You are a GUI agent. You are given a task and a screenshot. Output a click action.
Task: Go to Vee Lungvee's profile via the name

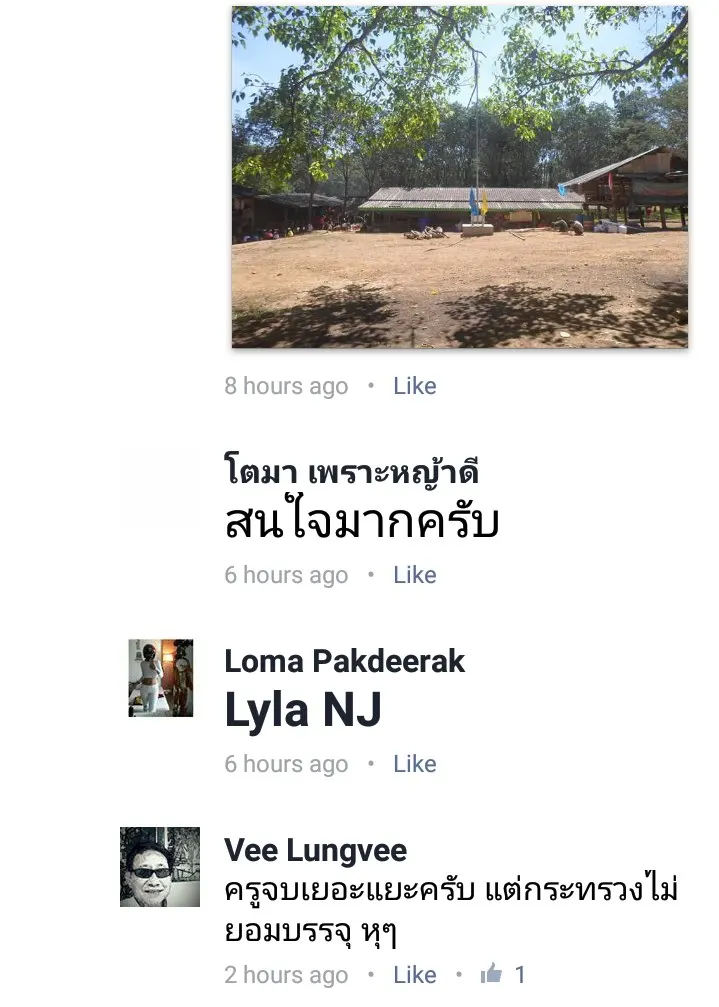click(x=316, y=850)
